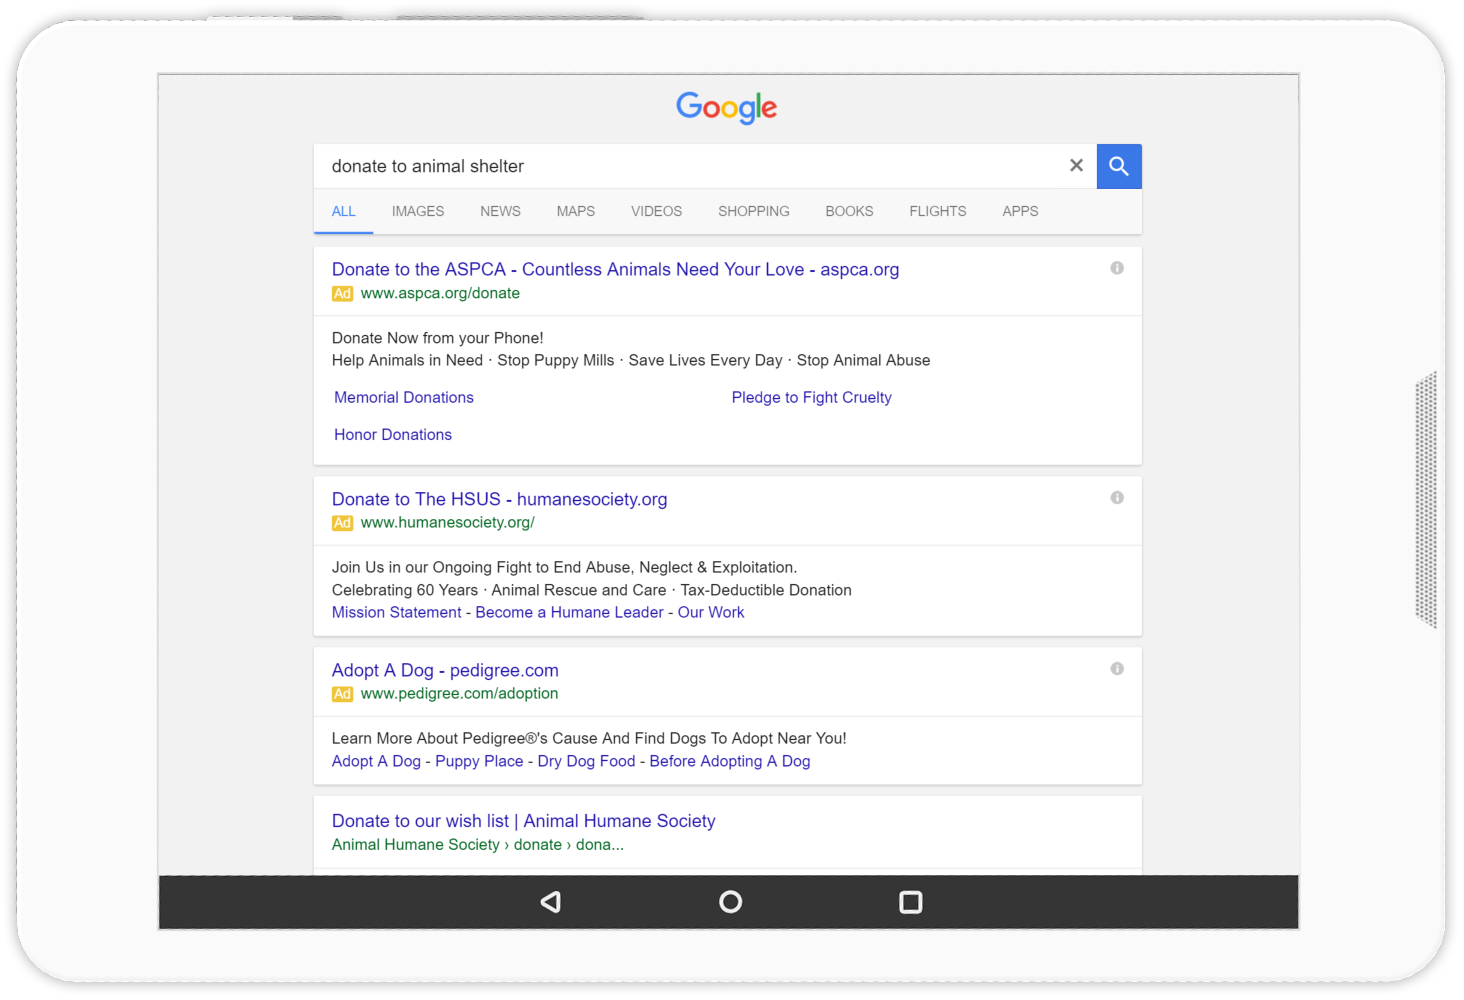Open Before Adopting A Dog sitelink
The image size is (1464, 1000).
point(730,761)
